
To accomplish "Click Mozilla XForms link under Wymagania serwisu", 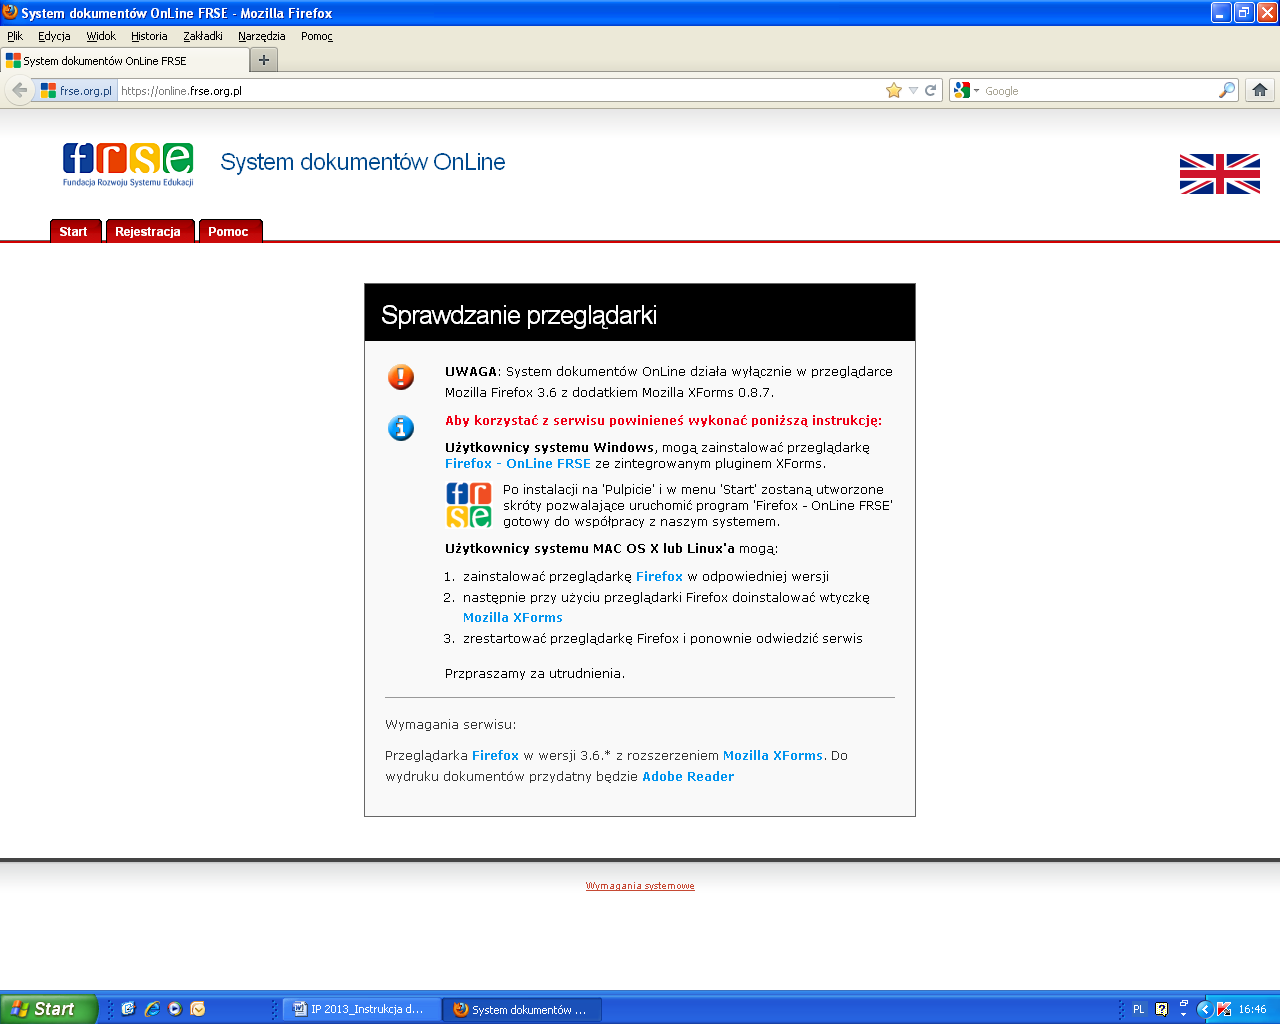I will pos(773,756).
